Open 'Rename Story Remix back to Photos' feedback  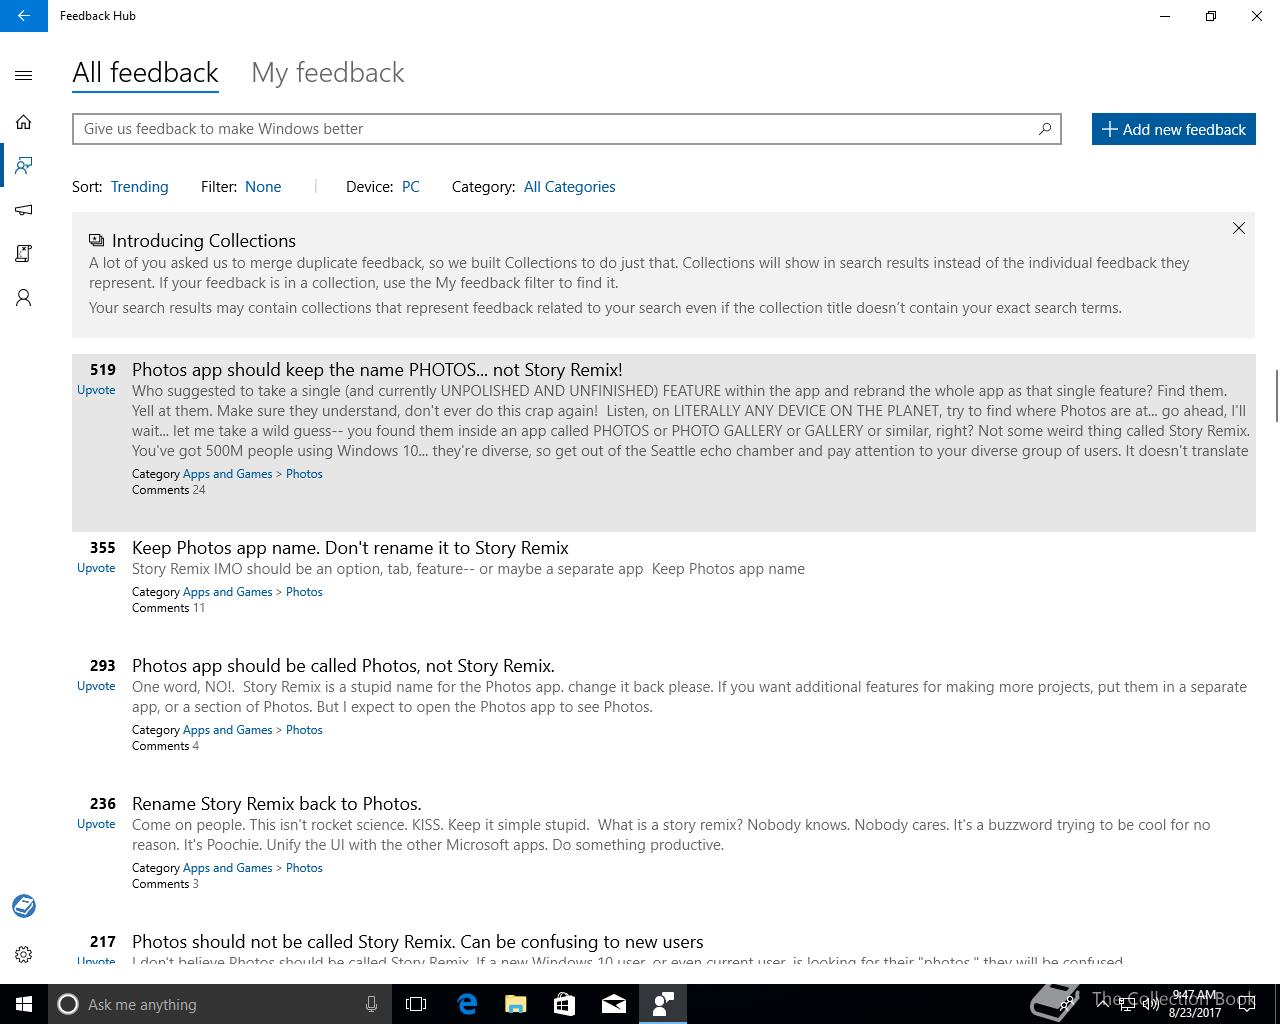[x=277, y=804]
